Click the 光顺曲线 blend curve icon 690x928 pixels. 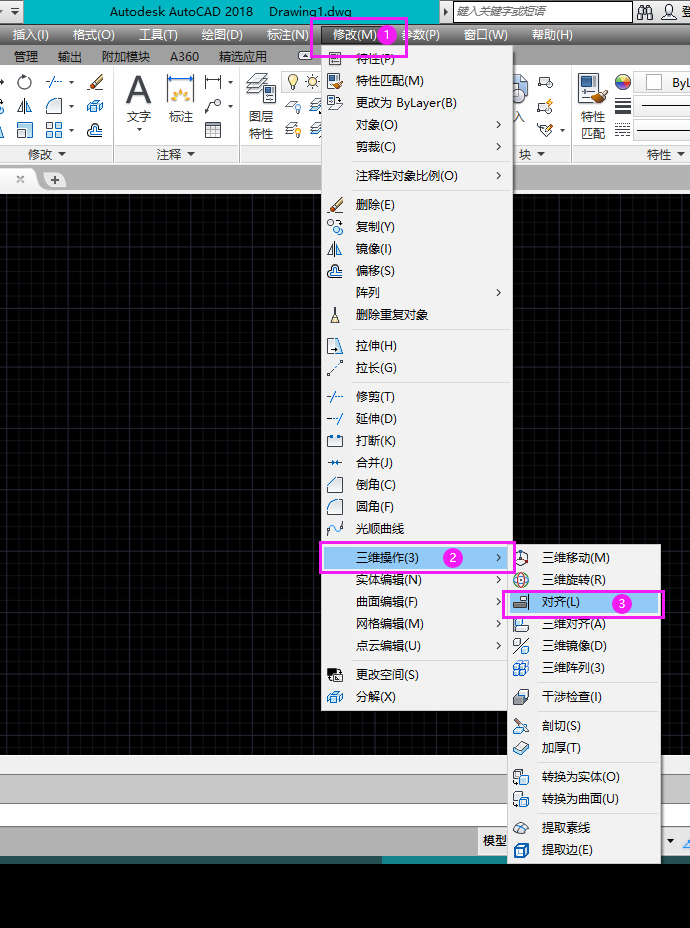point(335,529)
